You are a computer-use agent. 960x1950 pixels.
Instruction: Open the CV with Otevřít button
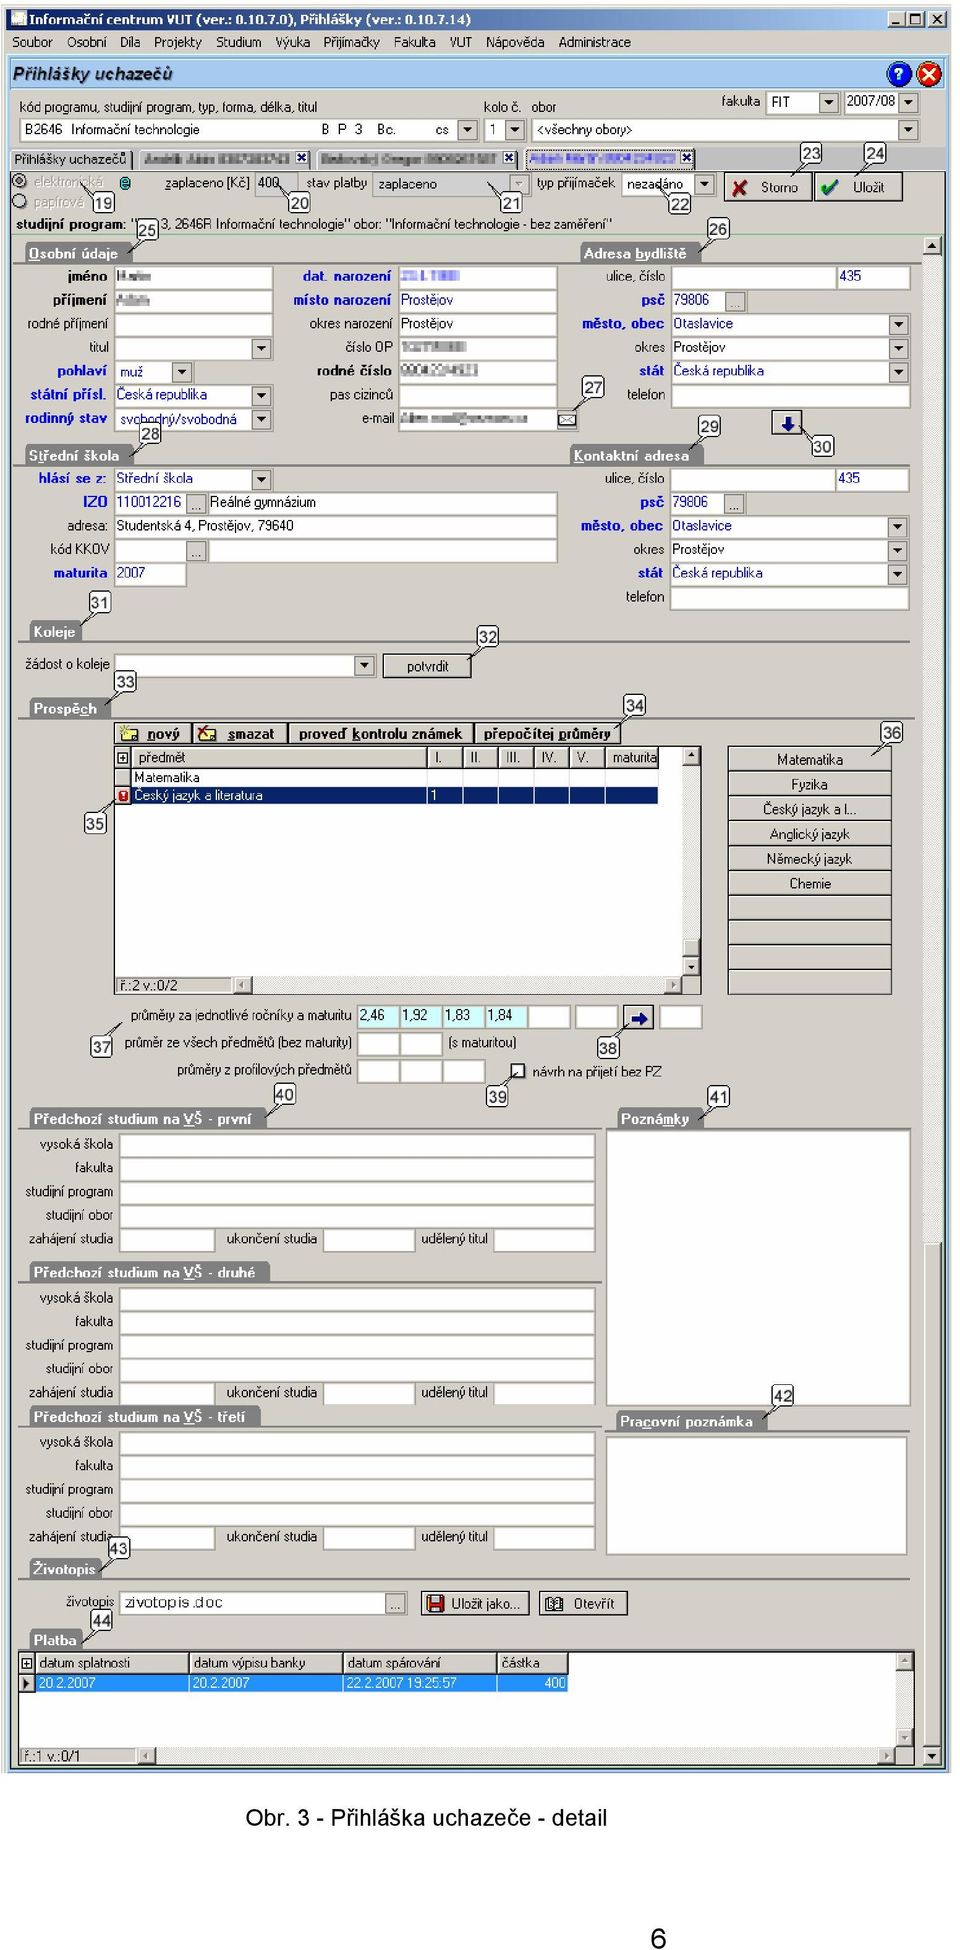point(583,1604)
